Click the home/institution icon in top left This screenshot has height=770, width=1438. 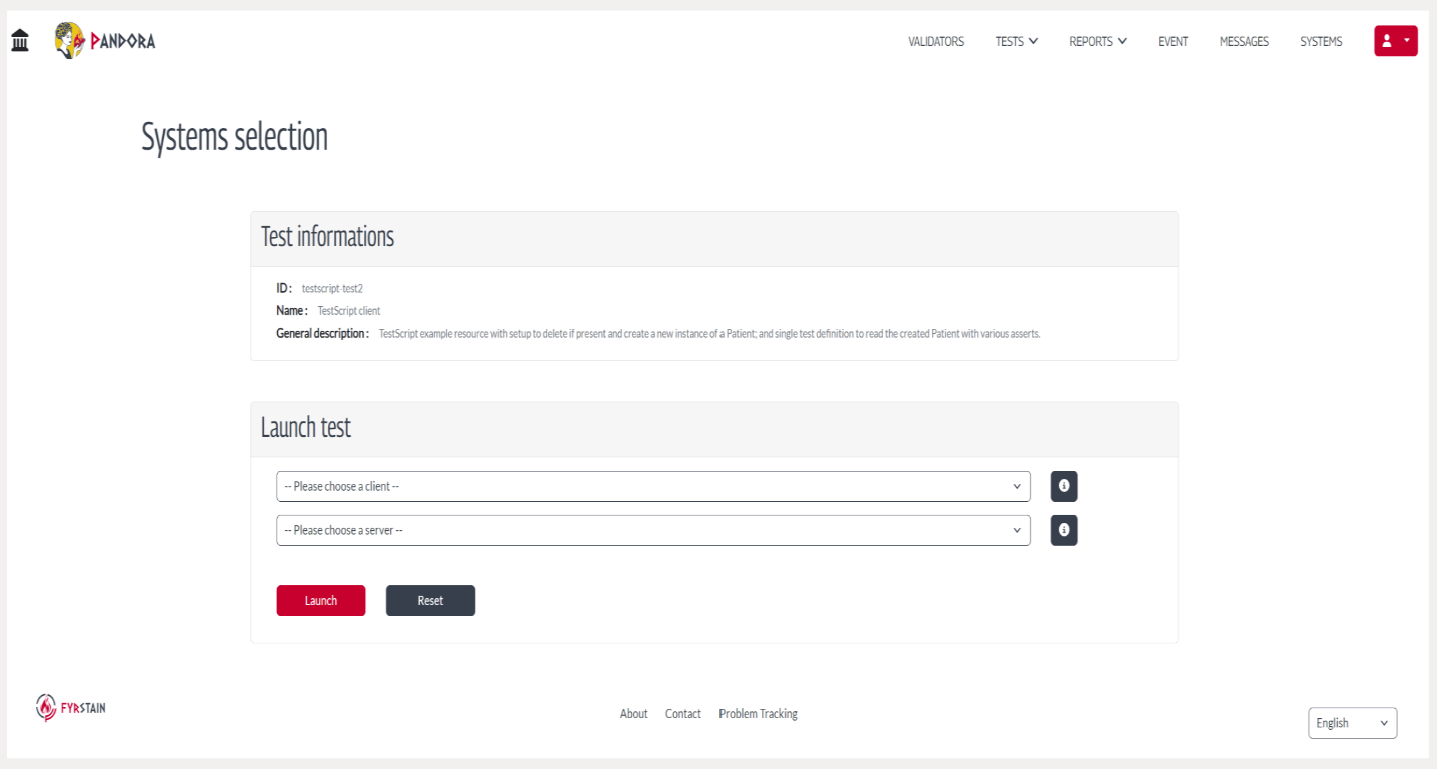tap(20, 39)
